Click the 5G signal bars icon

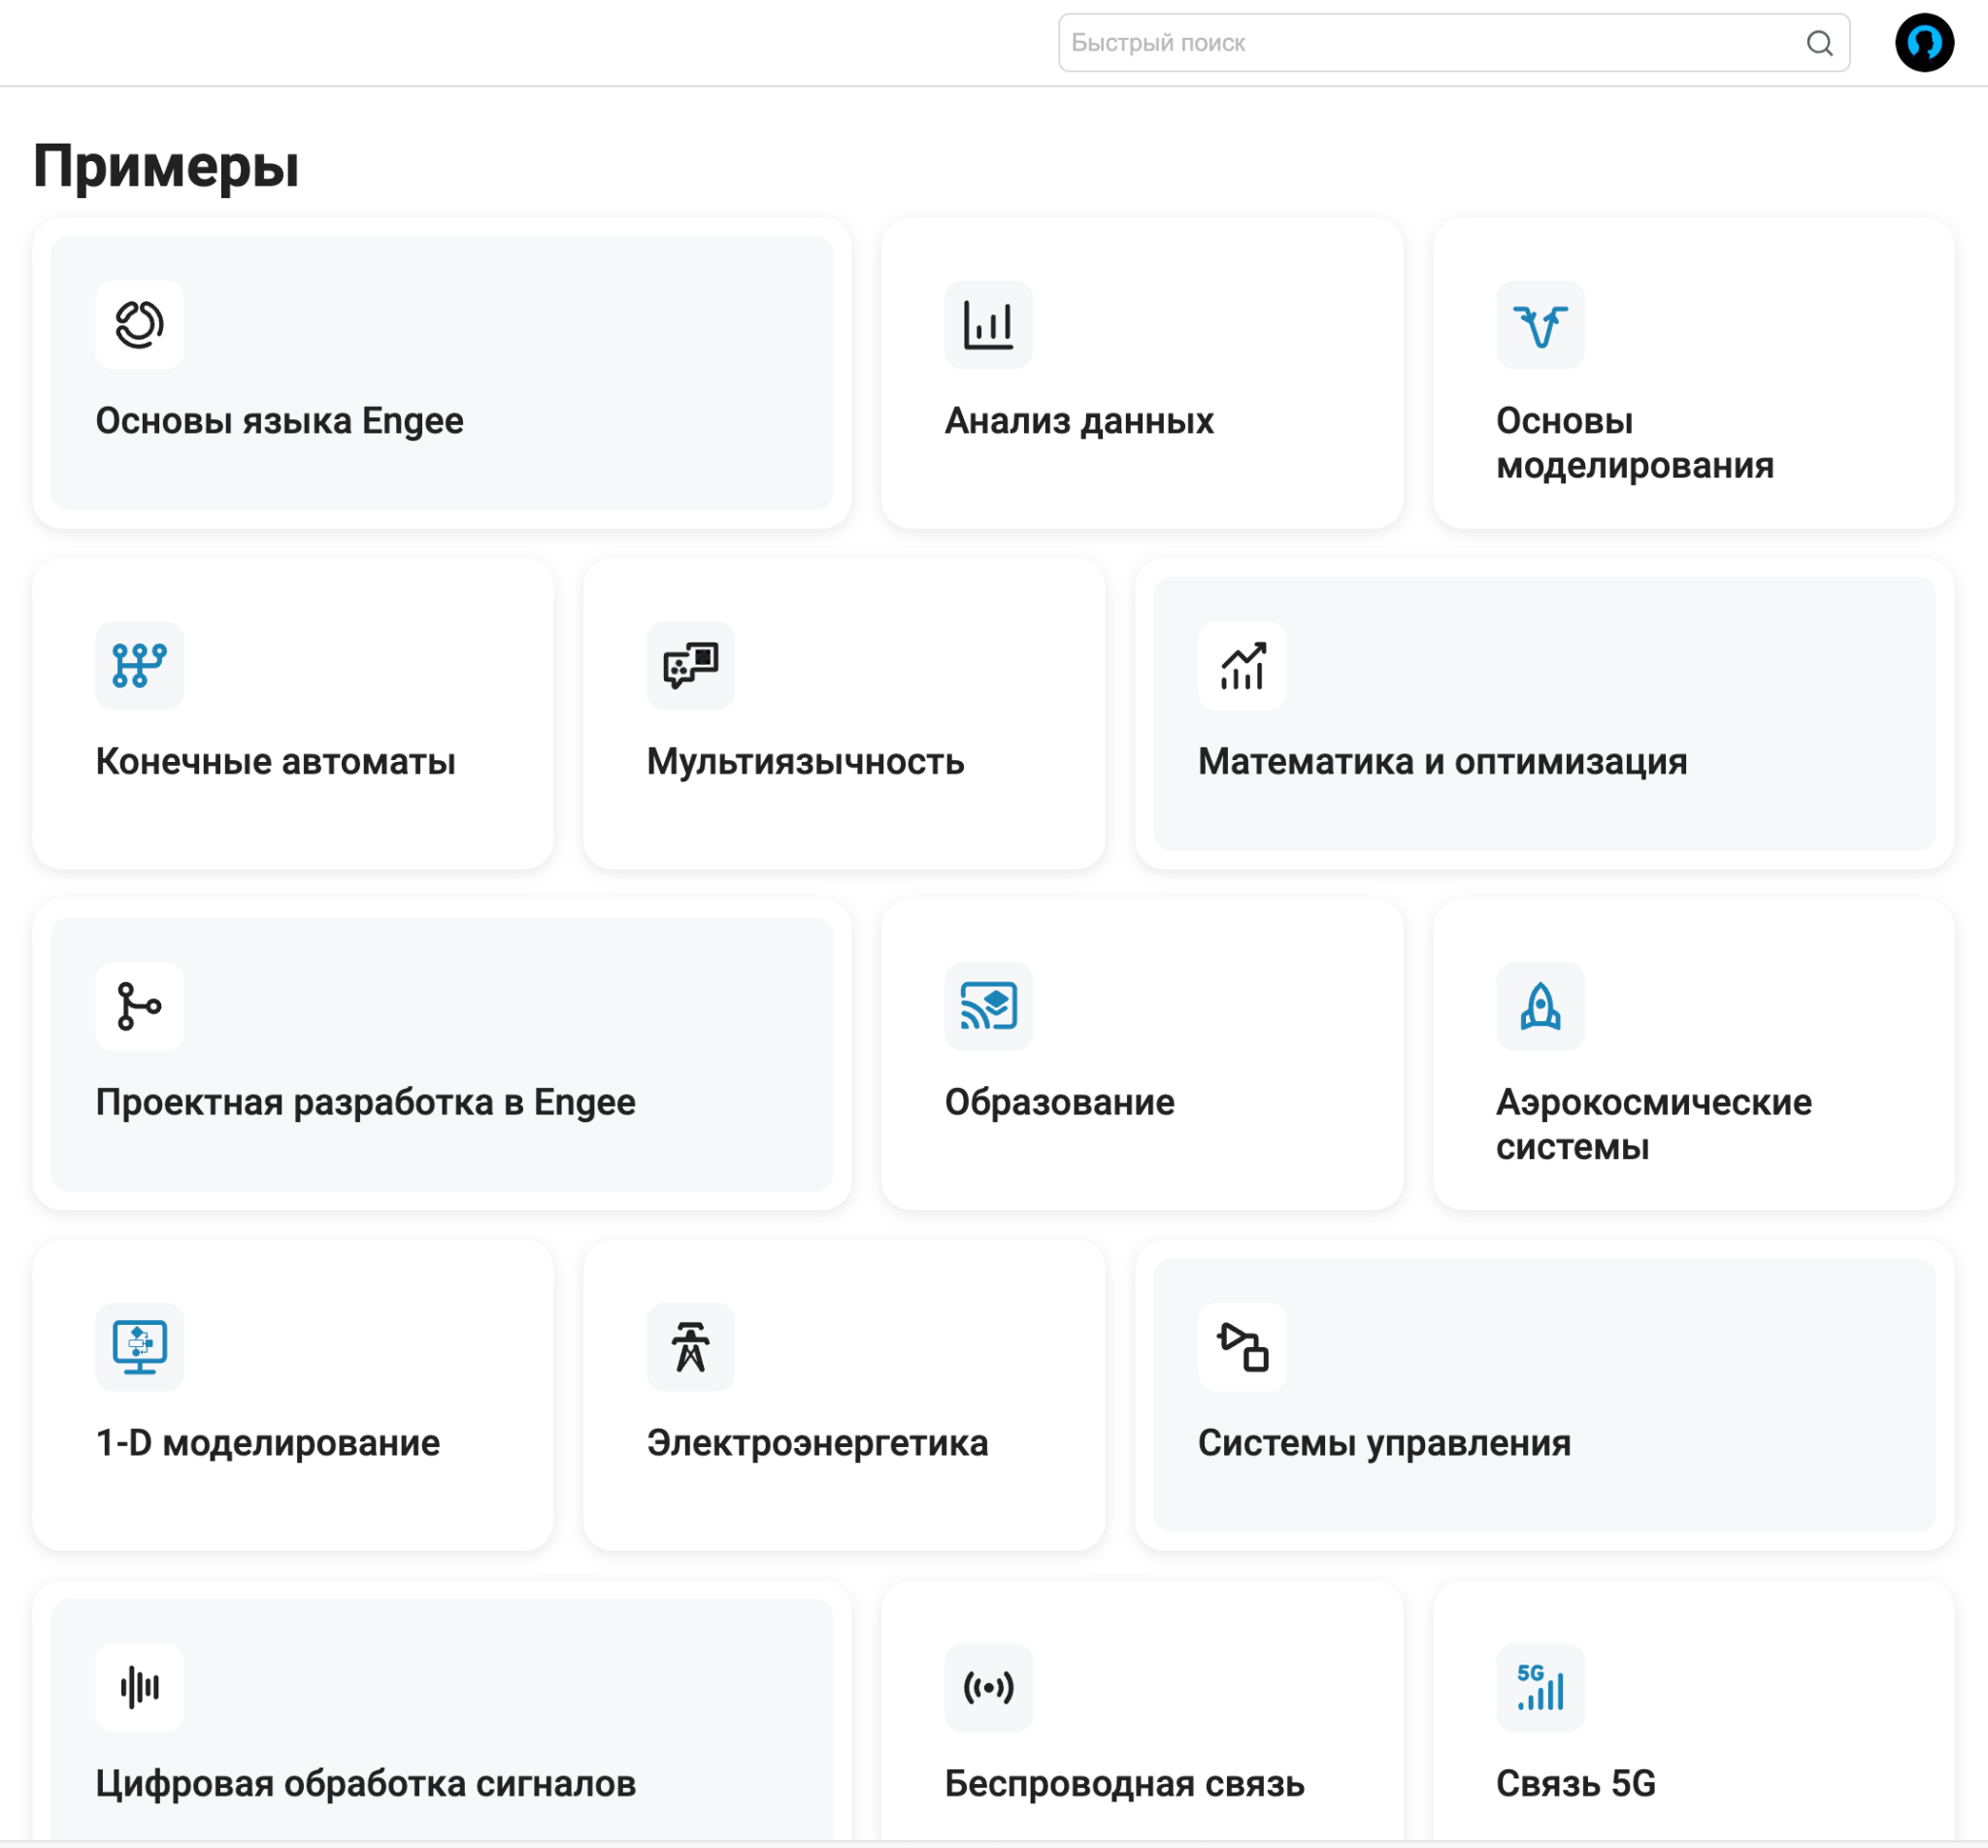click(1540, 1688)
